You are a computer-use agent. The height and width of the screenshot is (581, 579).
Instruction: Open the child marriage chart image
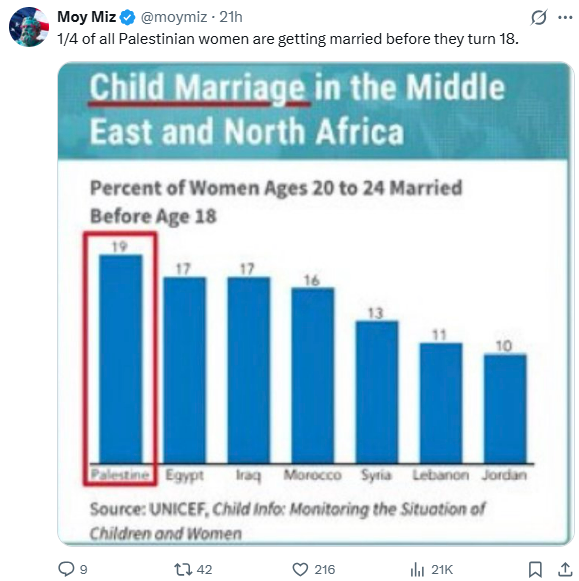(x=316, y=304)
